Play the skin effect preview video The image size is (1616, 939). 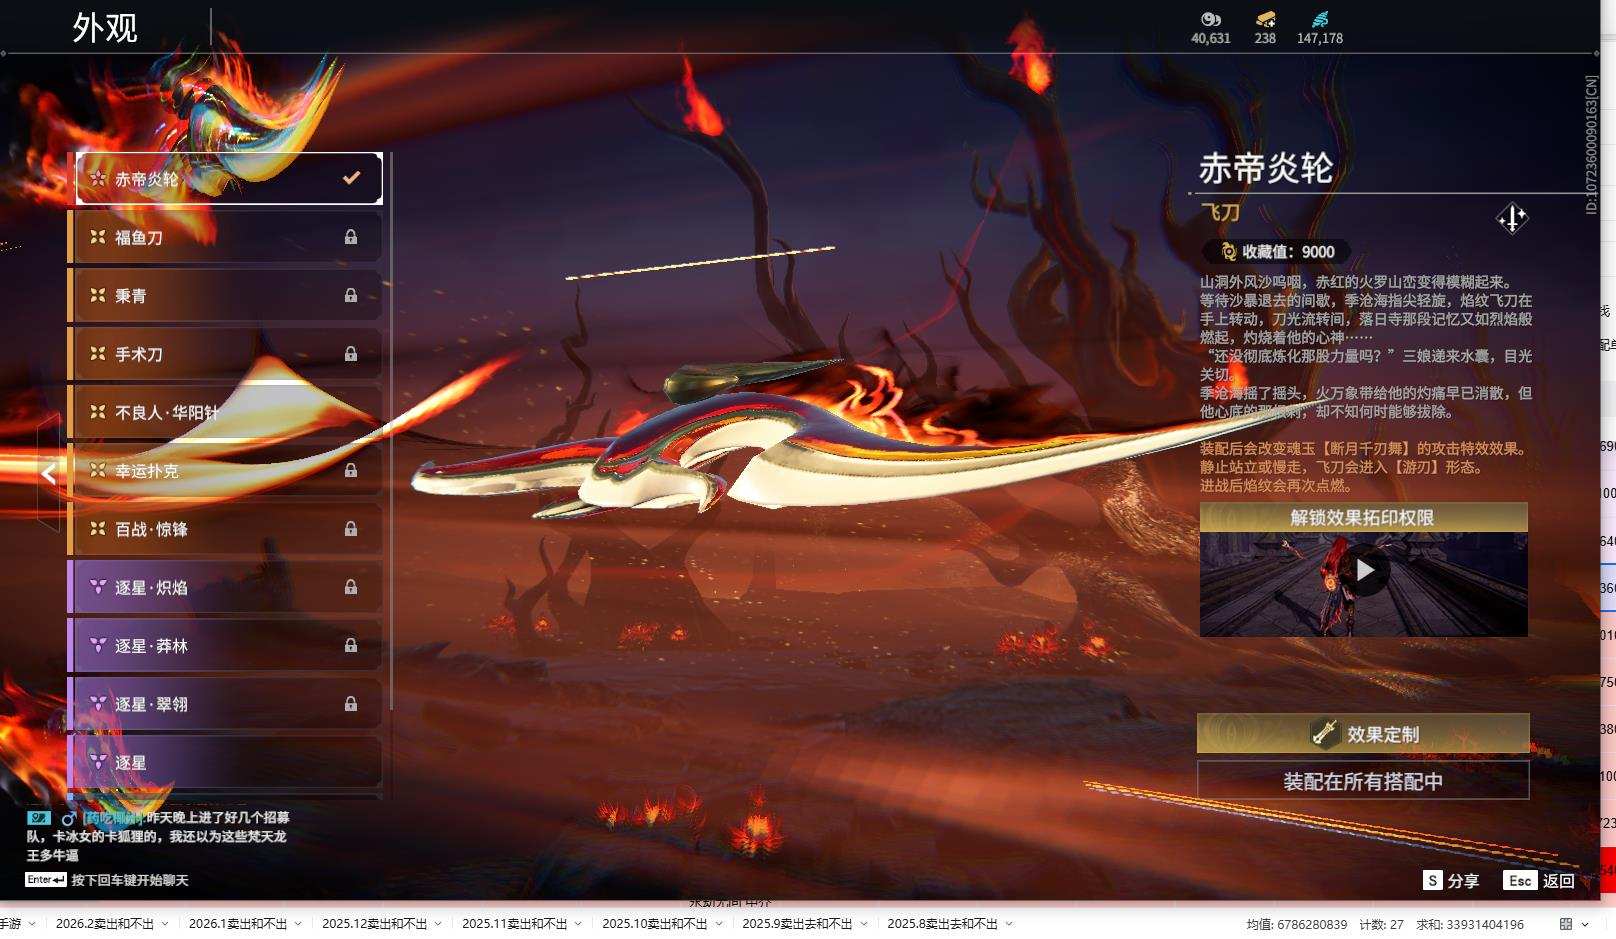(1364, 570)
